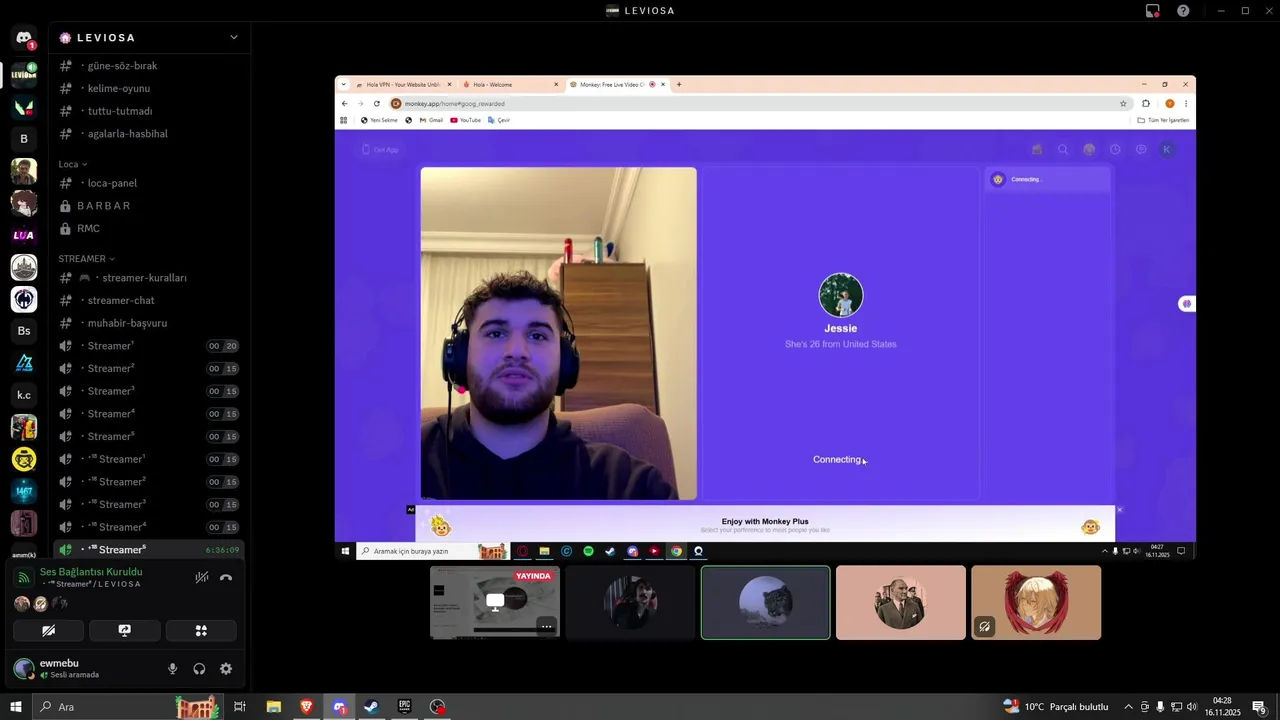
Task: Expand the LEVIOSA server dropdown menu
Action: pos(233,37)
